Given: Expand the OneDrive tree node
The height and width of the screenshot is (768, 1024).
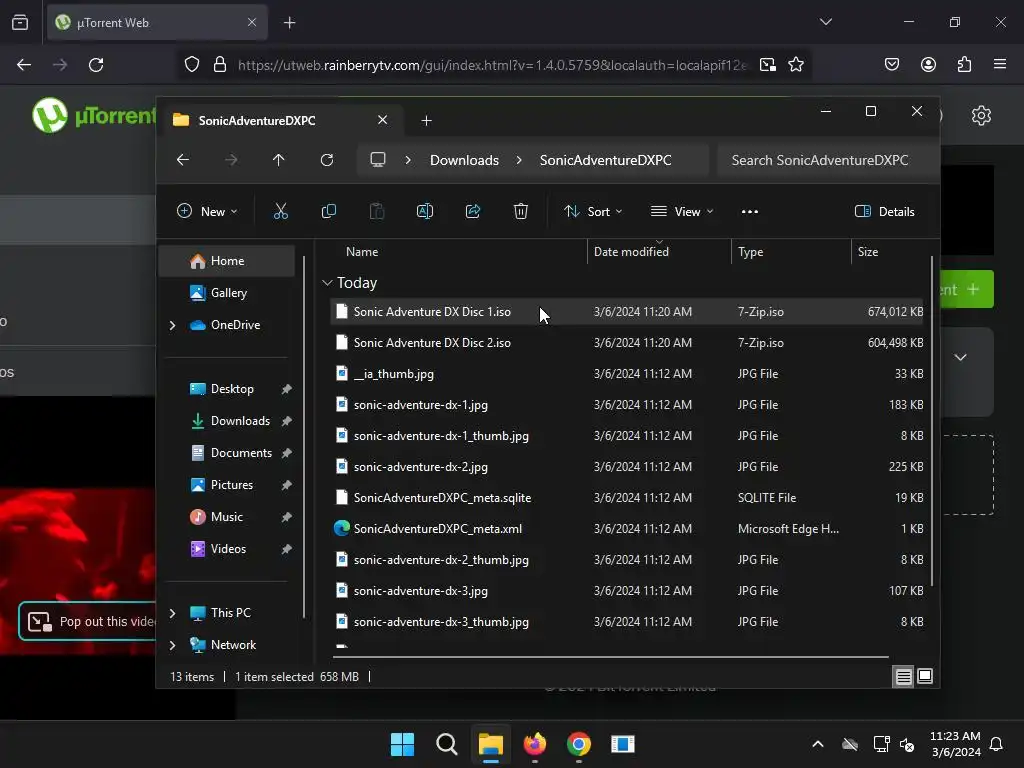Looking at the screenshot, I should pyautogui.click(x=172, y=325).
